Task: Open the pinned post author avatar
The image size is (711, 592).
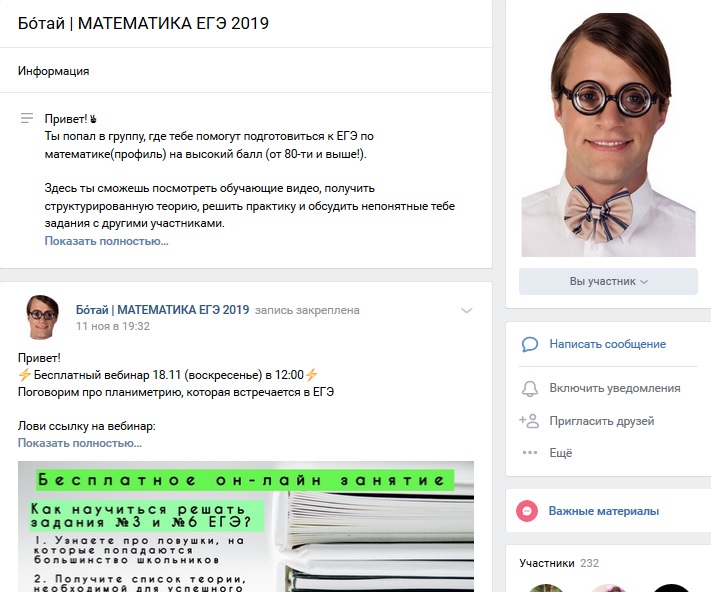Action: (43, 317)
